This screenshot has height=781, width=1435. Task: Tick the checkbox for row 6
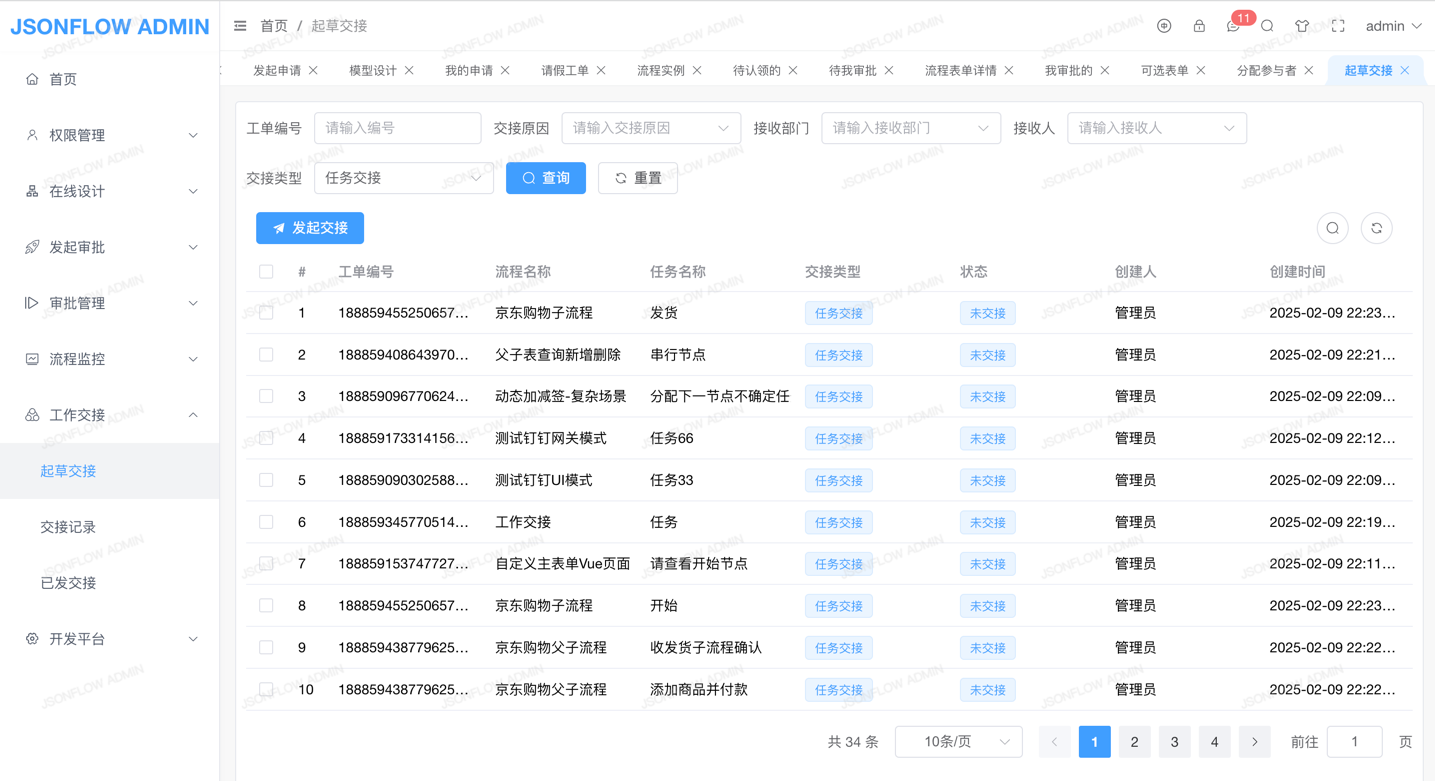point(266,522)
